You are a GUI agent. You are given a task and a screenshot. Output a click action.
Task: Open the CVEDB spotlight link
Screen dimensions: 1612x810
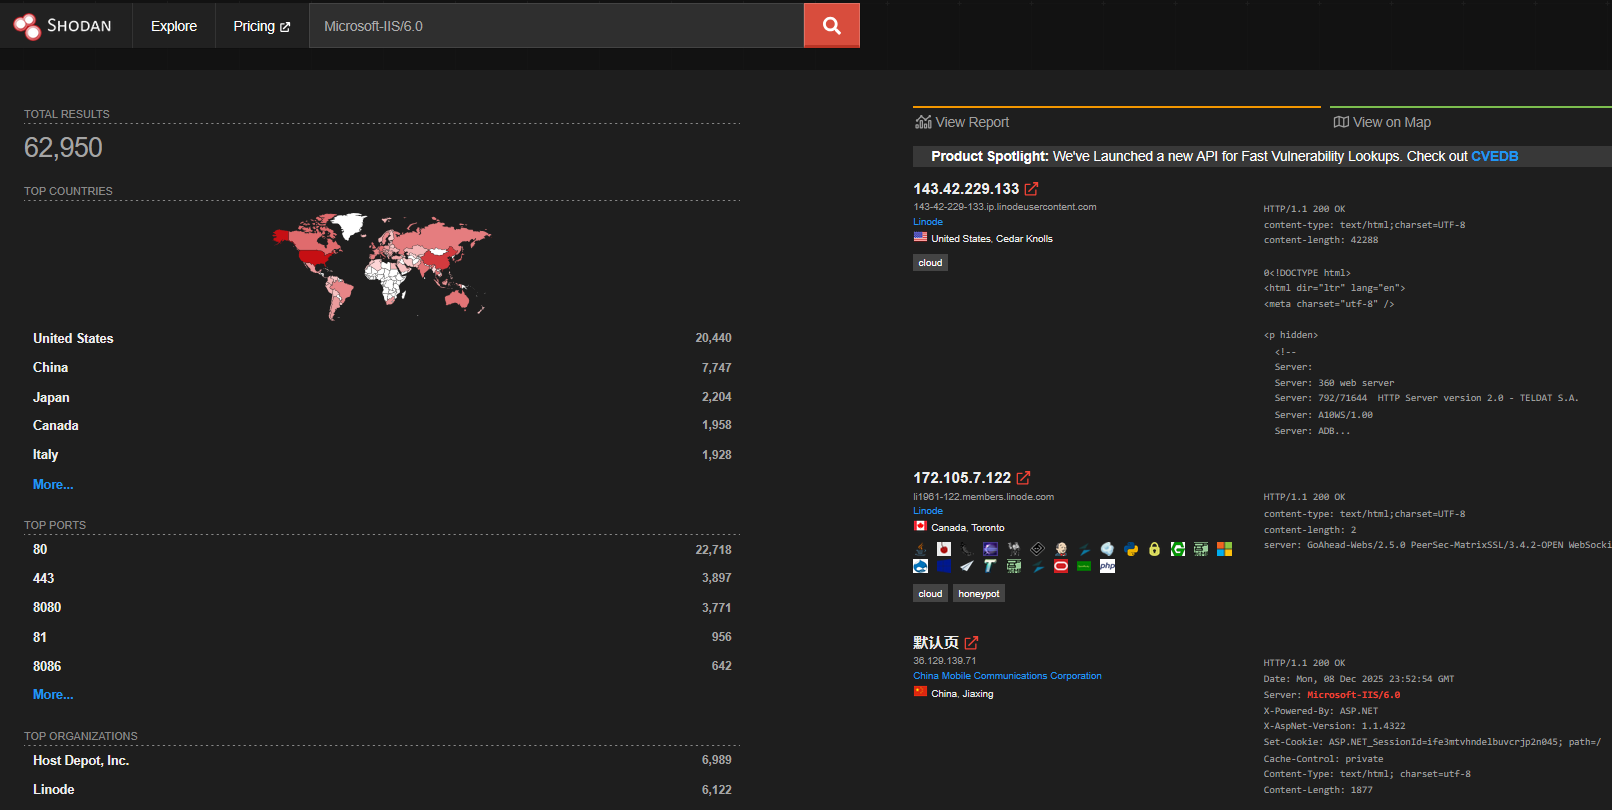click(1494, 156)
